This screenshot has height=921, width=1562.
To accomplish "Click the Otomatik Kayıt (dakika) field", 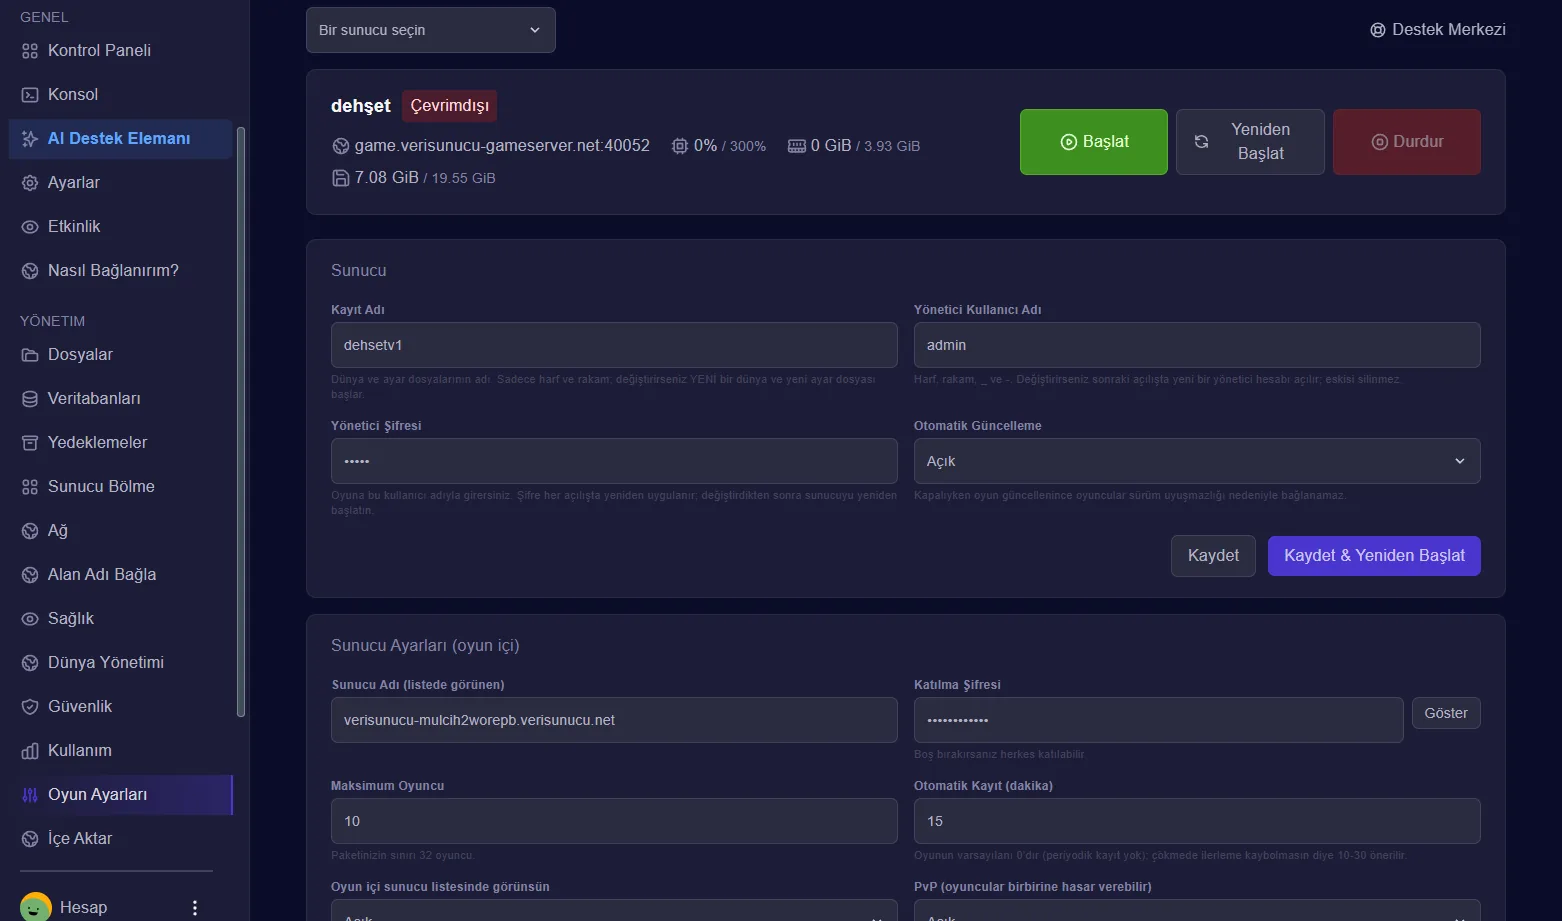I will click(1197, 821).
